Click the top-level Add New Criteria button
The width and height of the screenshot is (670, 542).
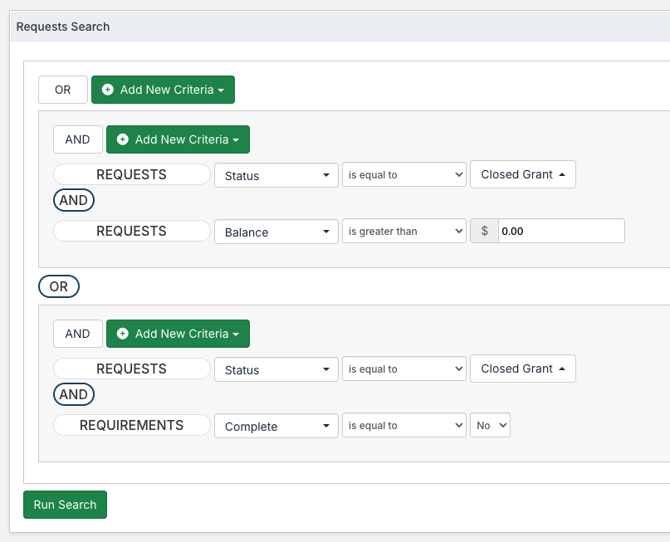pyautogui.click(x=163, y=90)
